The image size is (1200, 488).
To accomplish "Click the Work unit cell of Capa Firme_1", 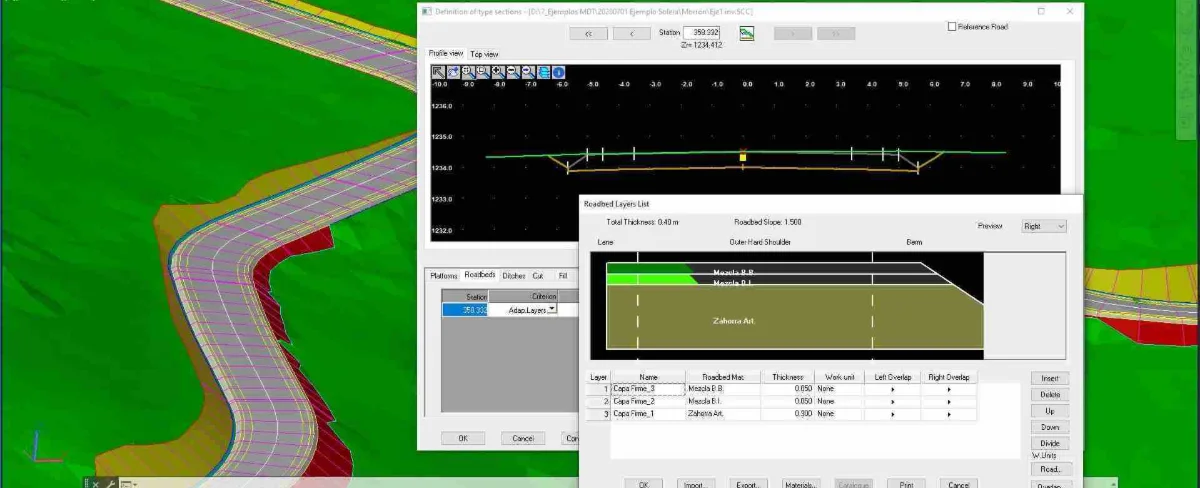I will (839, 413).
